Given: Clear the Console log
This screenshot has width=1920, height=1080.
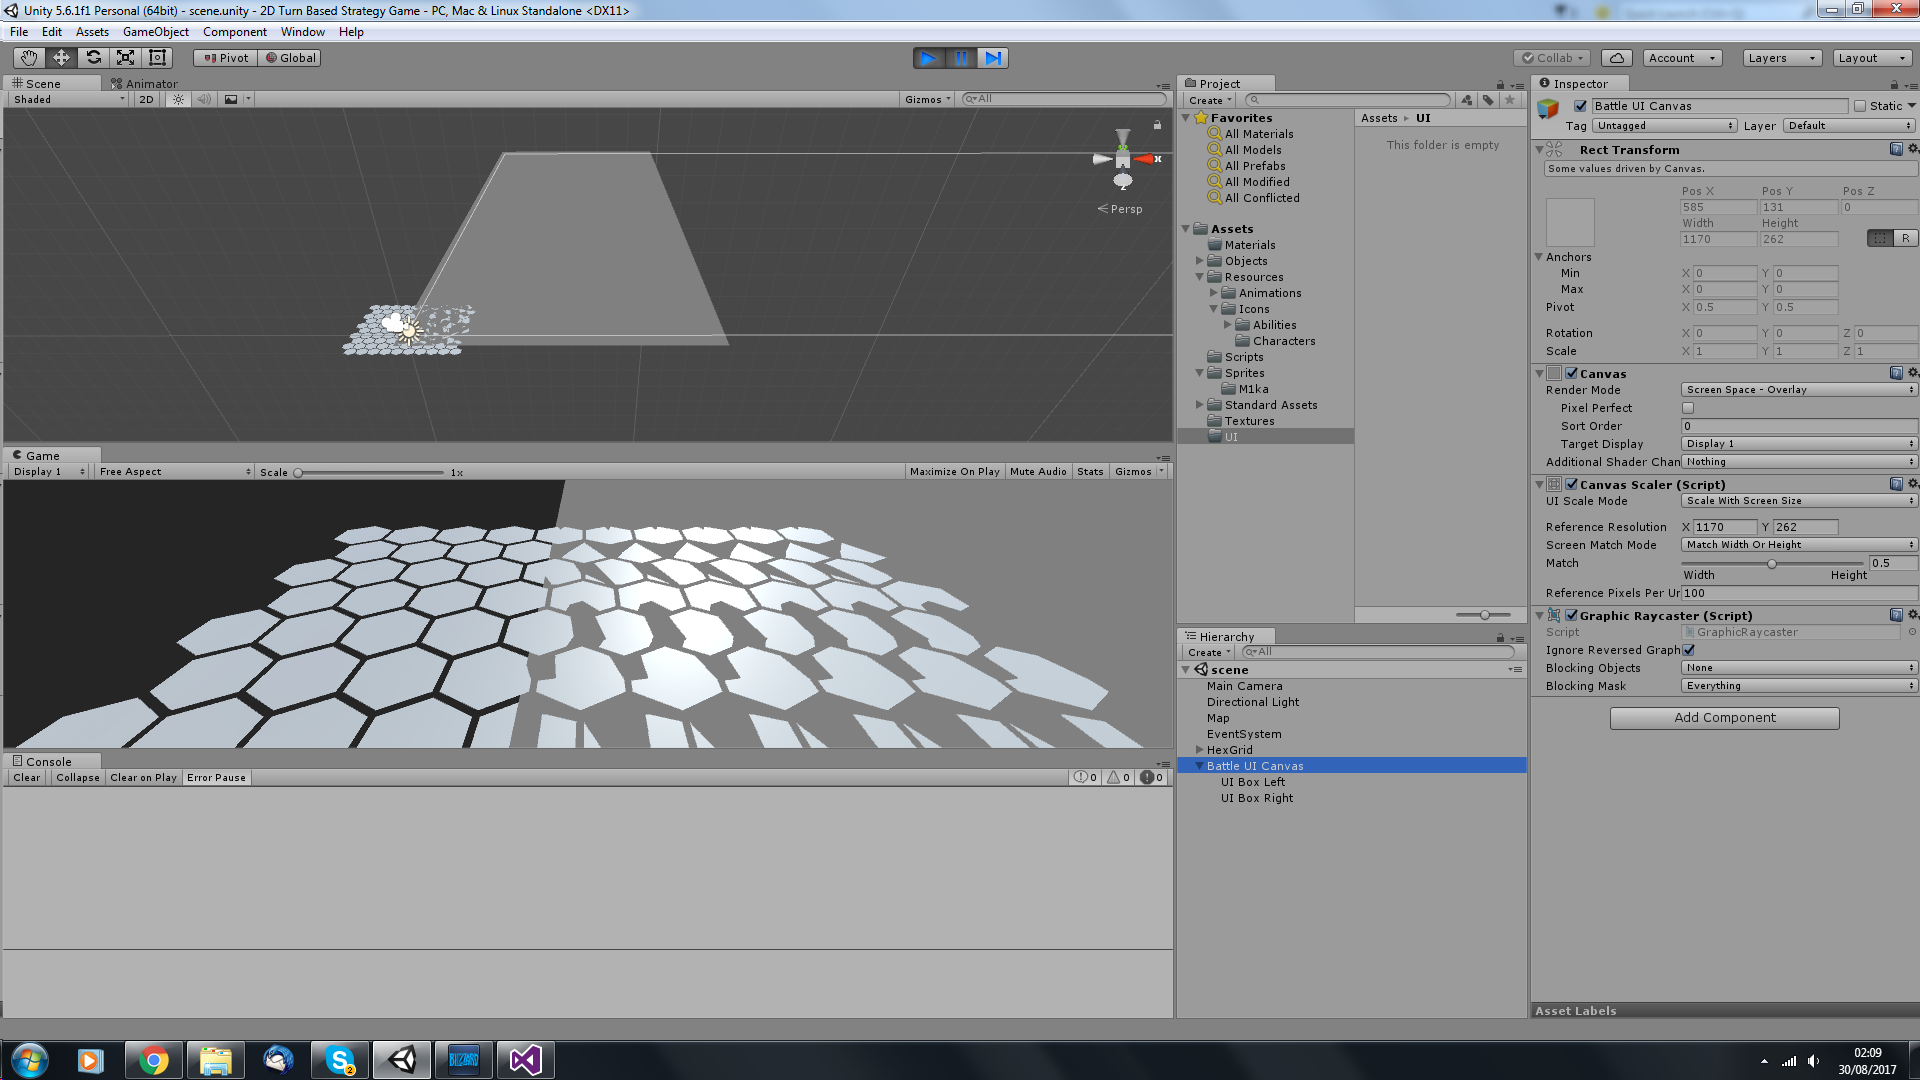Looking at the screenshot, I should coord(27,778).
